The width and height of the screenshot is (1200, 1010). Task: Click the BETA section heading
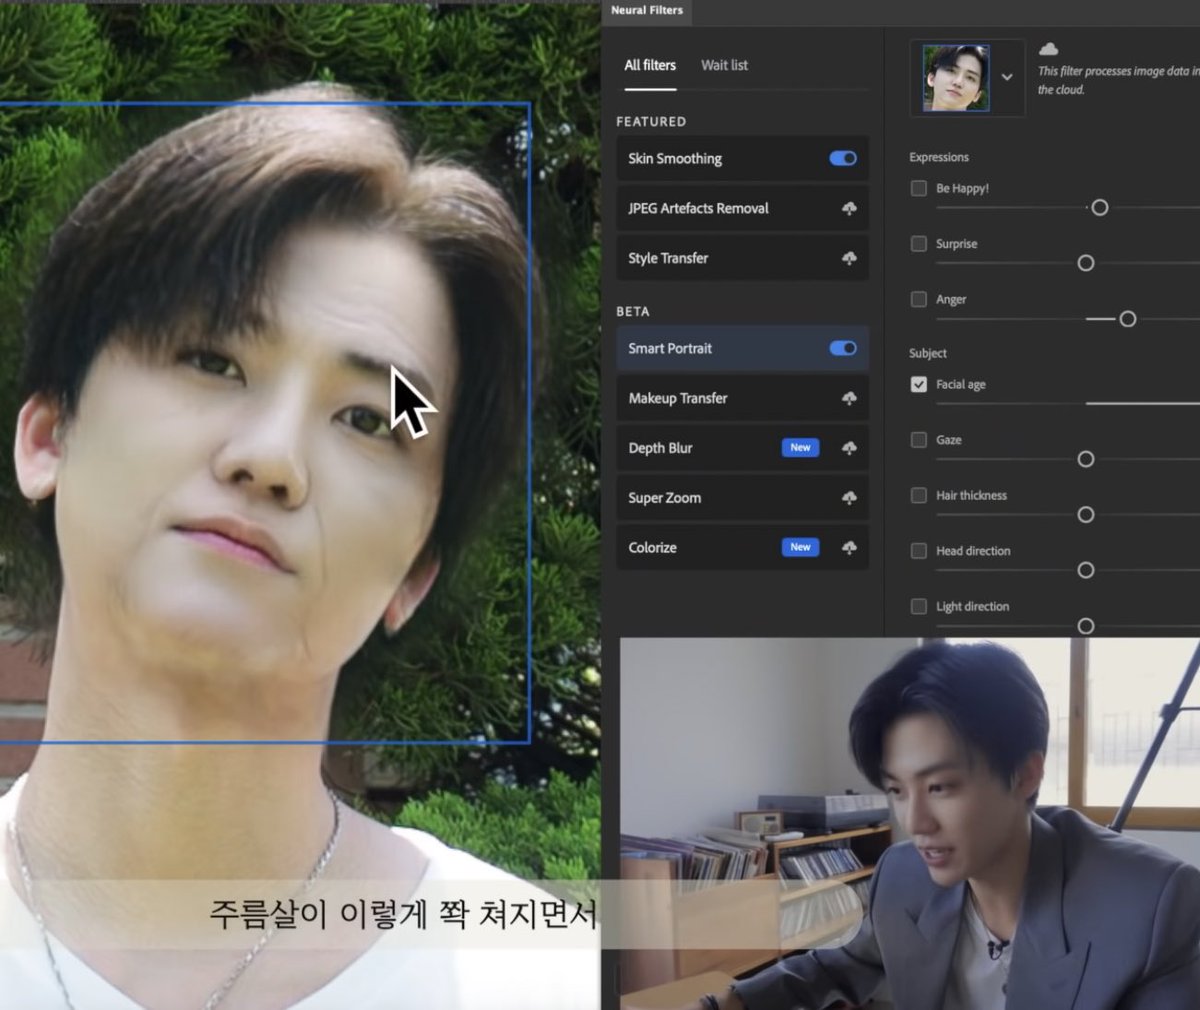[x=633, y=311]
